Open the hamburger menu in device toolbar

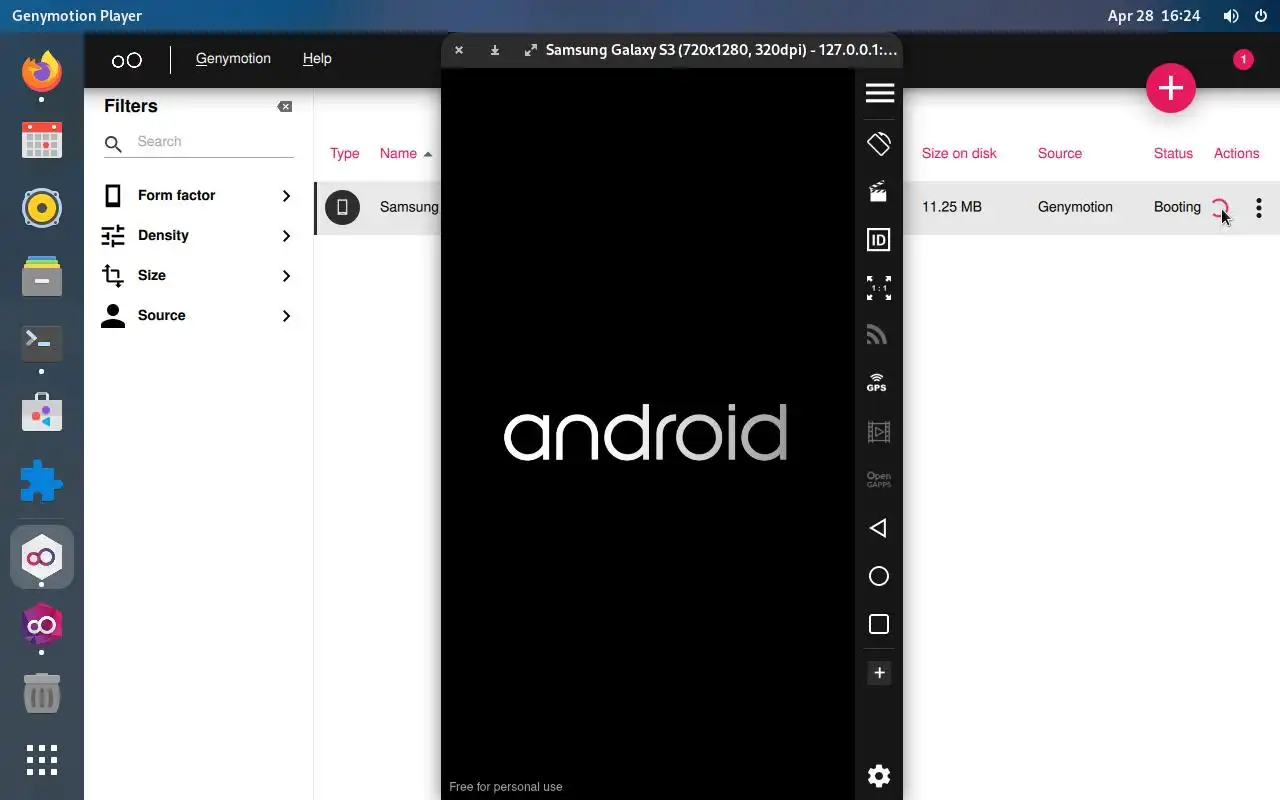pos(879,93)
